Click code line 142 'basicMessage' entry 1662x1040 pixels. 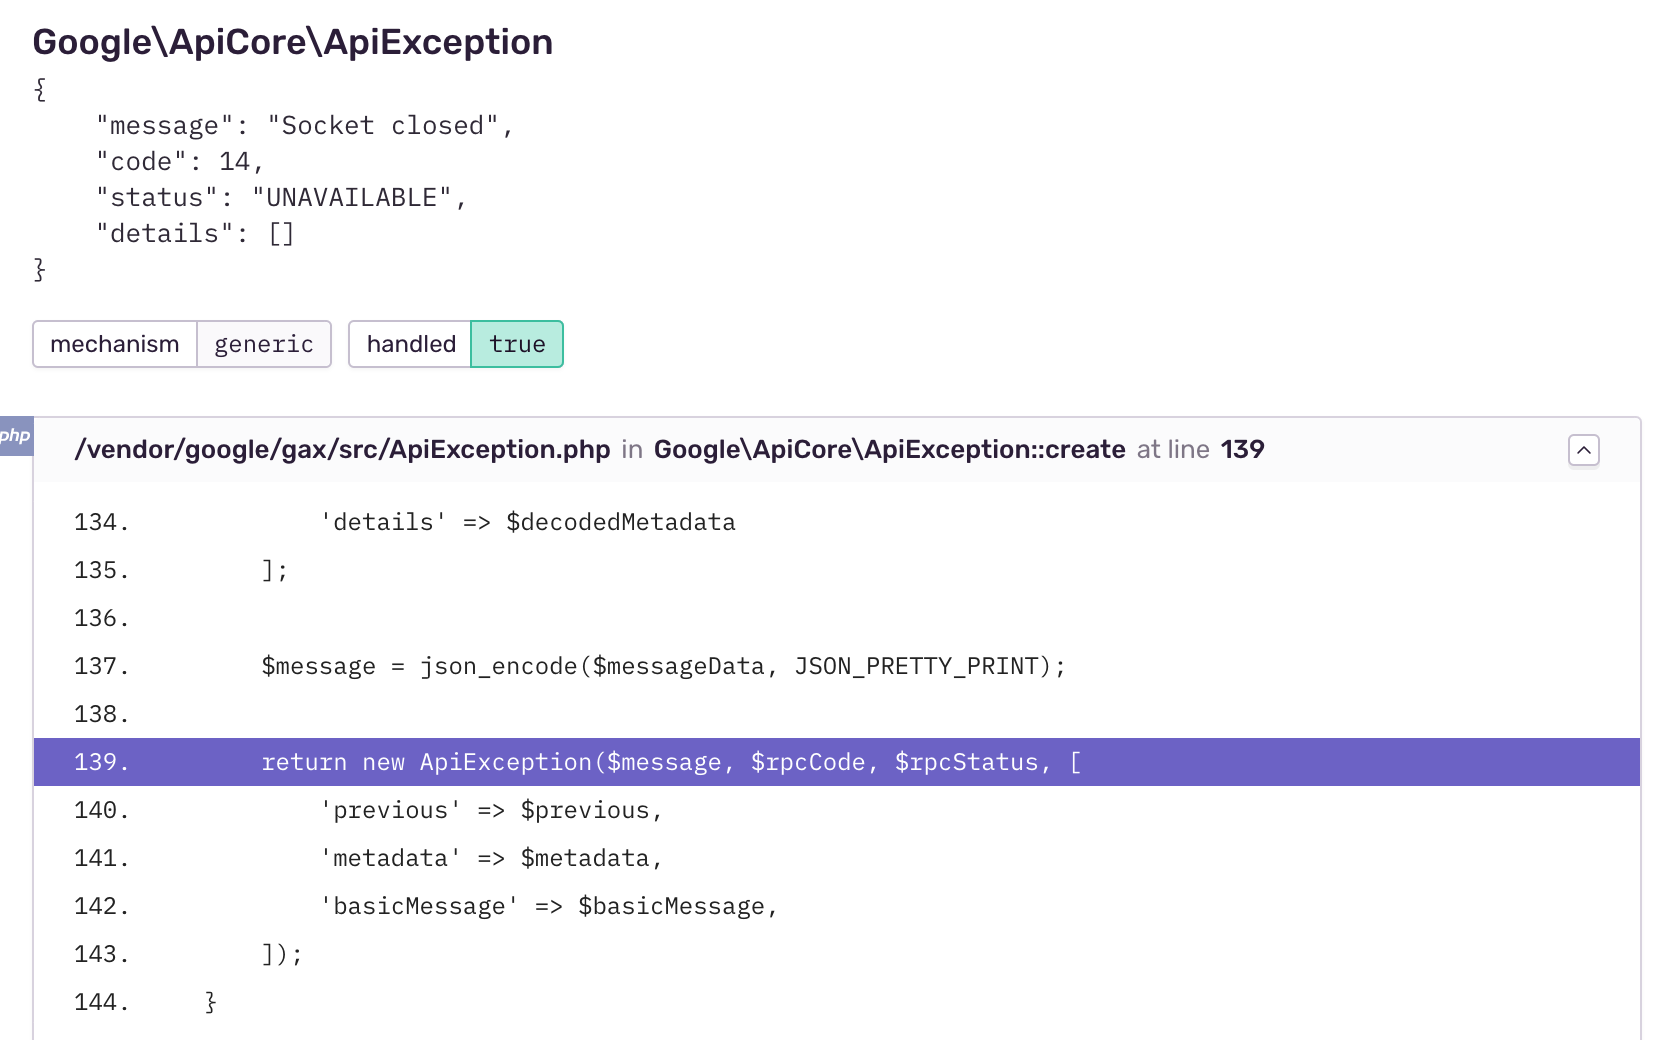[837, 906]
